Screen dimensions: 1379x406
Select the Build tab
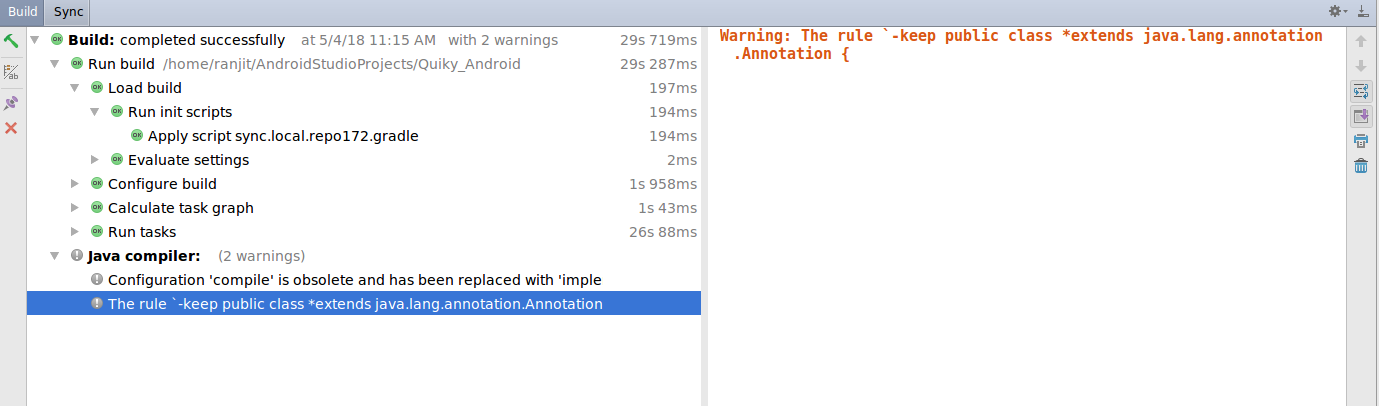coord(22,12)
